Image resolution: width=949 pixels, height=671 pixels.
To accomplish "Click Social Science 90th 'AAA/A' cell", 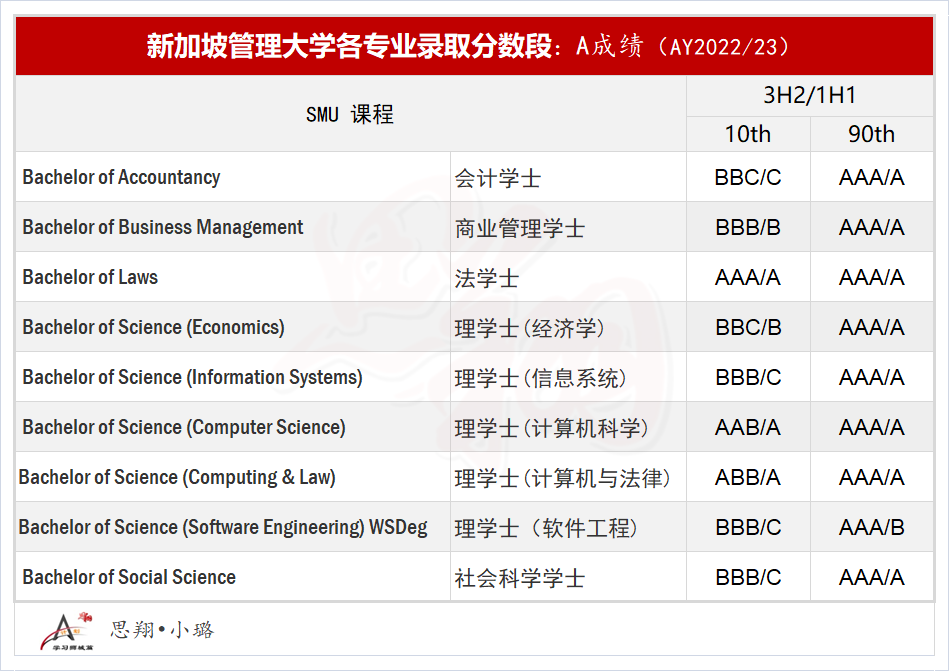I will 871,578.
